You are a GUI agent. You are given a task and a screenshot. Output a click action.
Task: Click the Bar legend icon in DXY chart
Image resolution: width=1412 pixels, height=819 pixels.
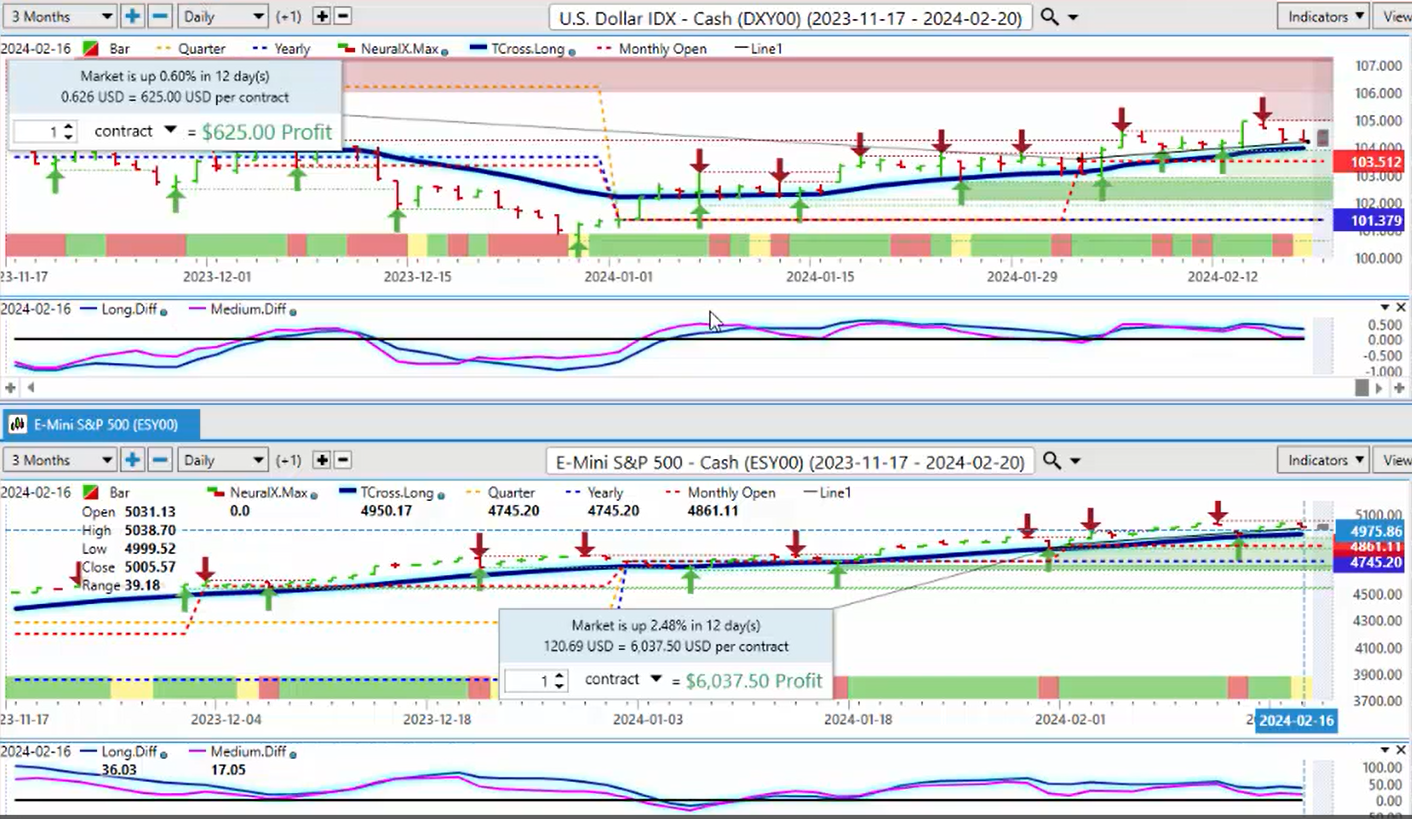[90, 49]
